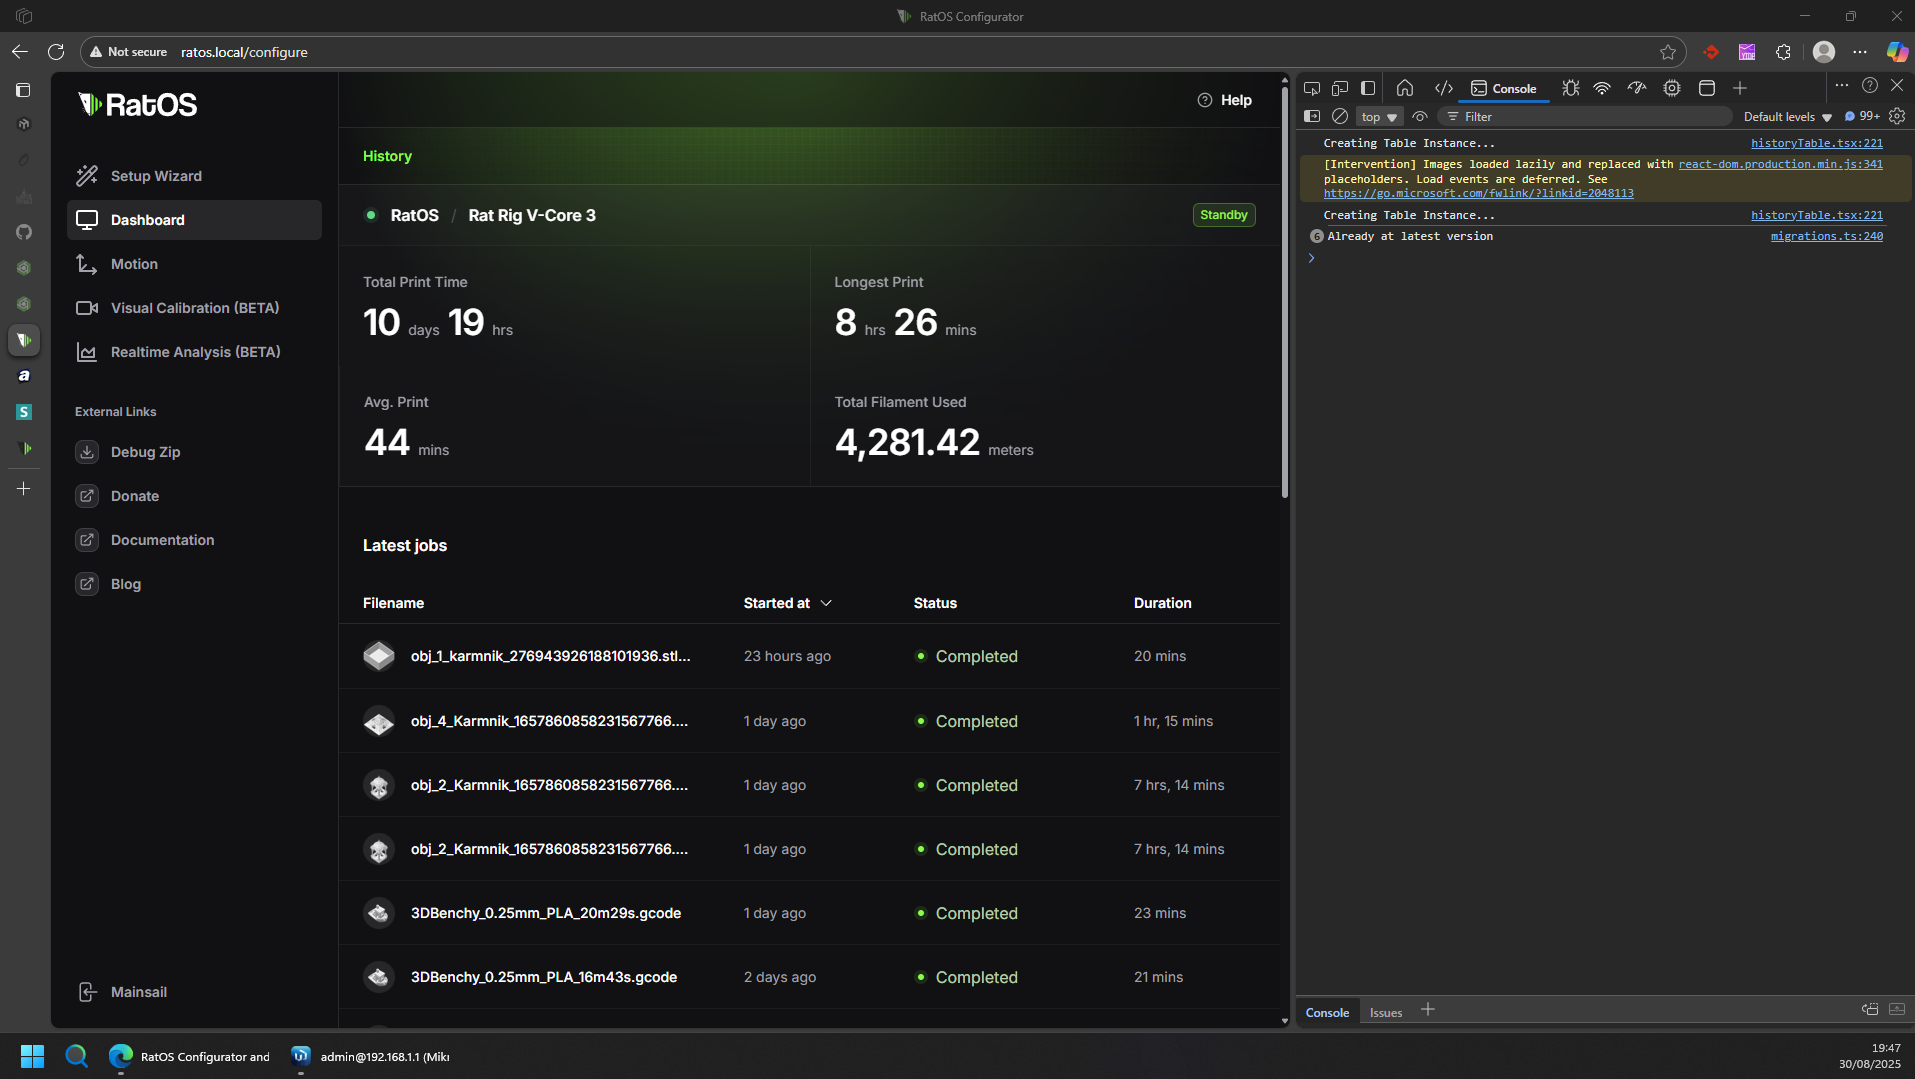Clear the console output
Viewport: 1915px width, 1079px height.
(x=1340, y=117)
